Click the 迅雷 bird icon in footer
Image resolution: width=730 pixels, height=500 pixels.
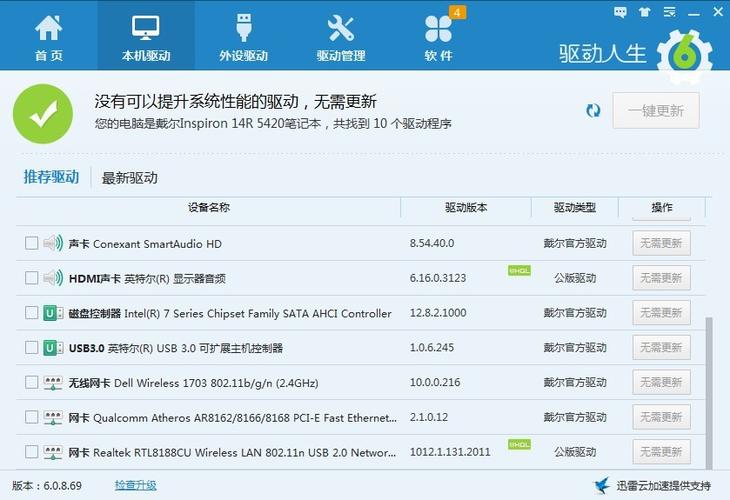click(602, 486)
